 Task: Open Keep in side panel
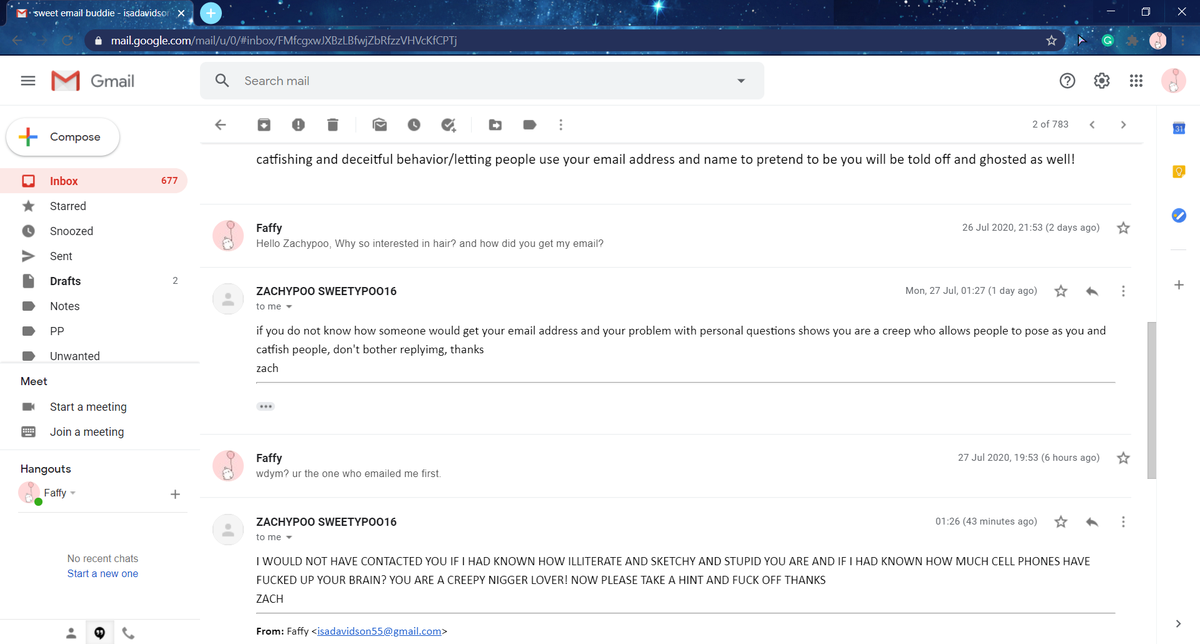tap(1178, 172)
